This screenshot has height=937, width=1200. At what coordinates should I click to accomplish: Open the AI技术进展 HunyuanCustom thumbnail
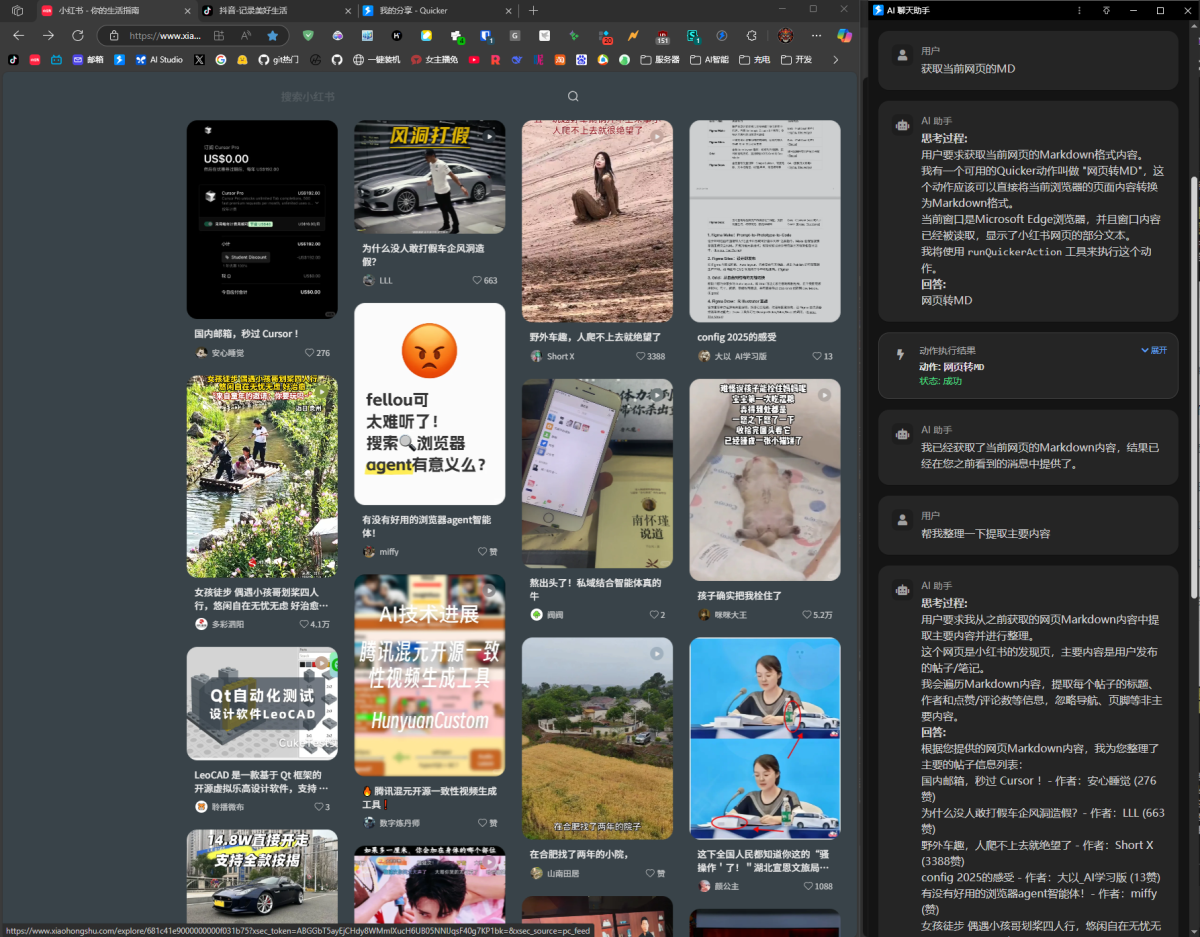(x=429, y=675)
